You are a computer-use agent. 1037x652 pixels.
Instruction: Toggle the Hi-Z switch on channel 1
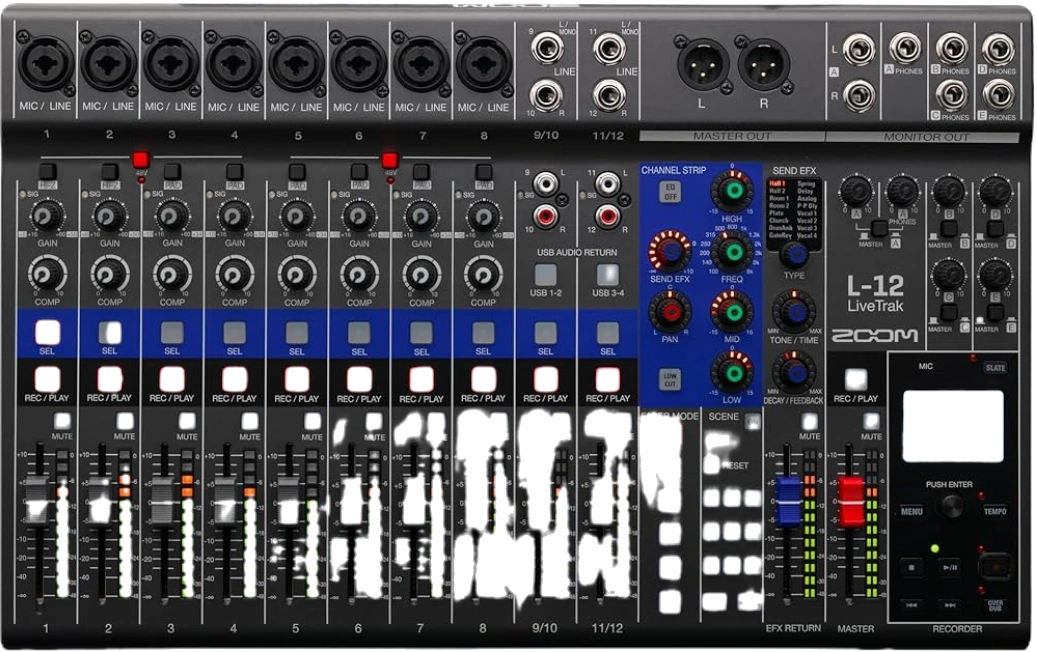pyautogui.click(x=48, y=171)
